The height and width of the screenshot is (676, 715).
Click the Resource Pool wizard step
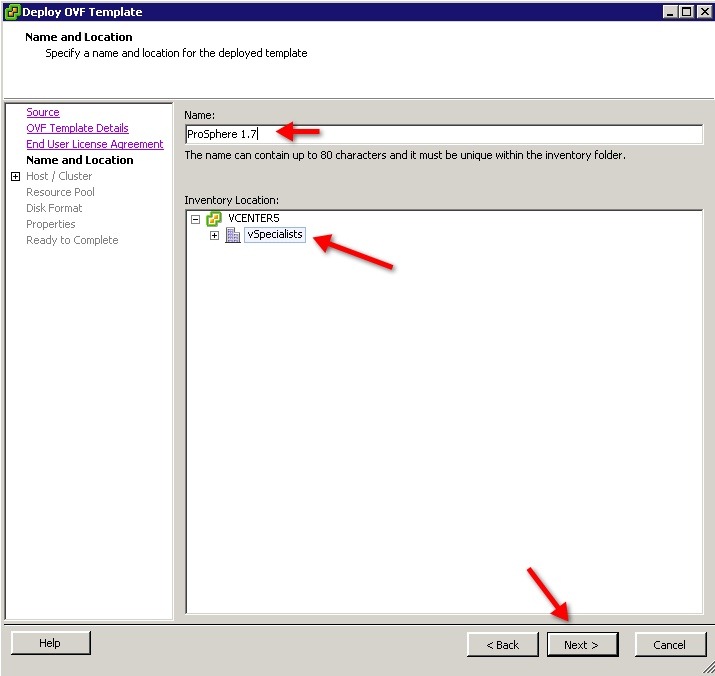[x=60, y=192]
